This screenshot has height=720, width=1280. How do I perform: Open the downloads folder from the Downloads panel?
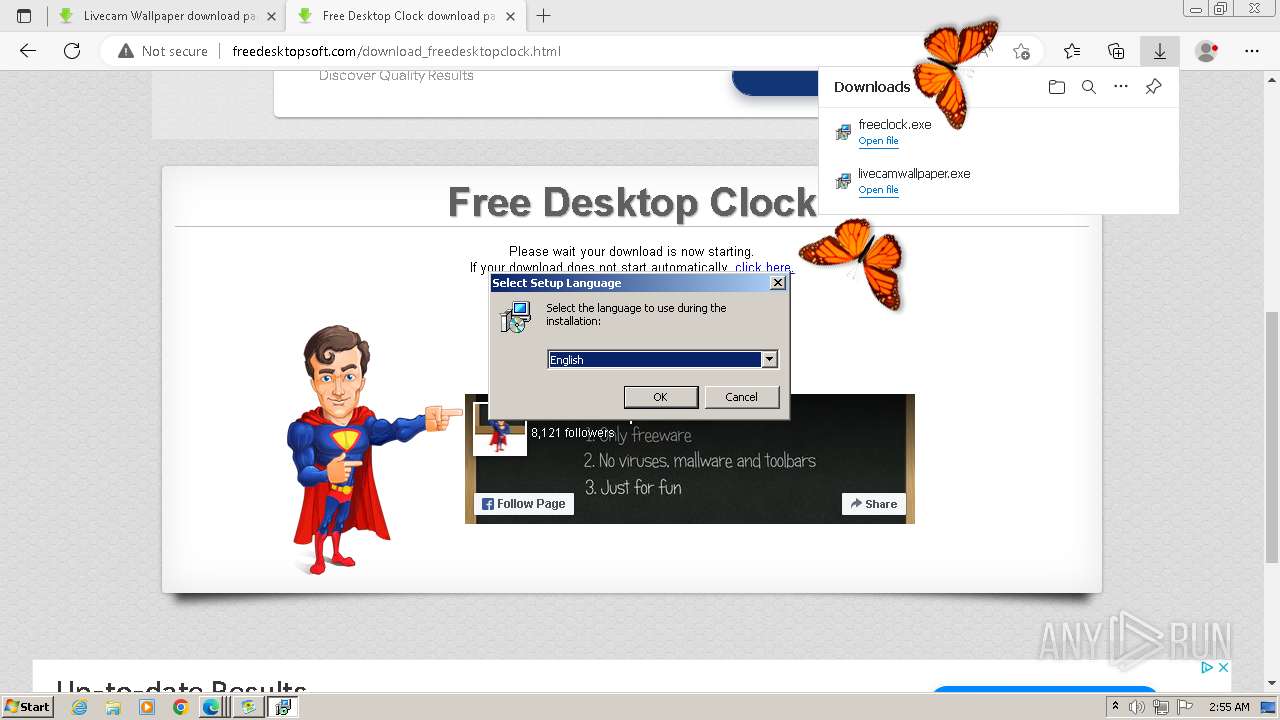coord(1057,87)
